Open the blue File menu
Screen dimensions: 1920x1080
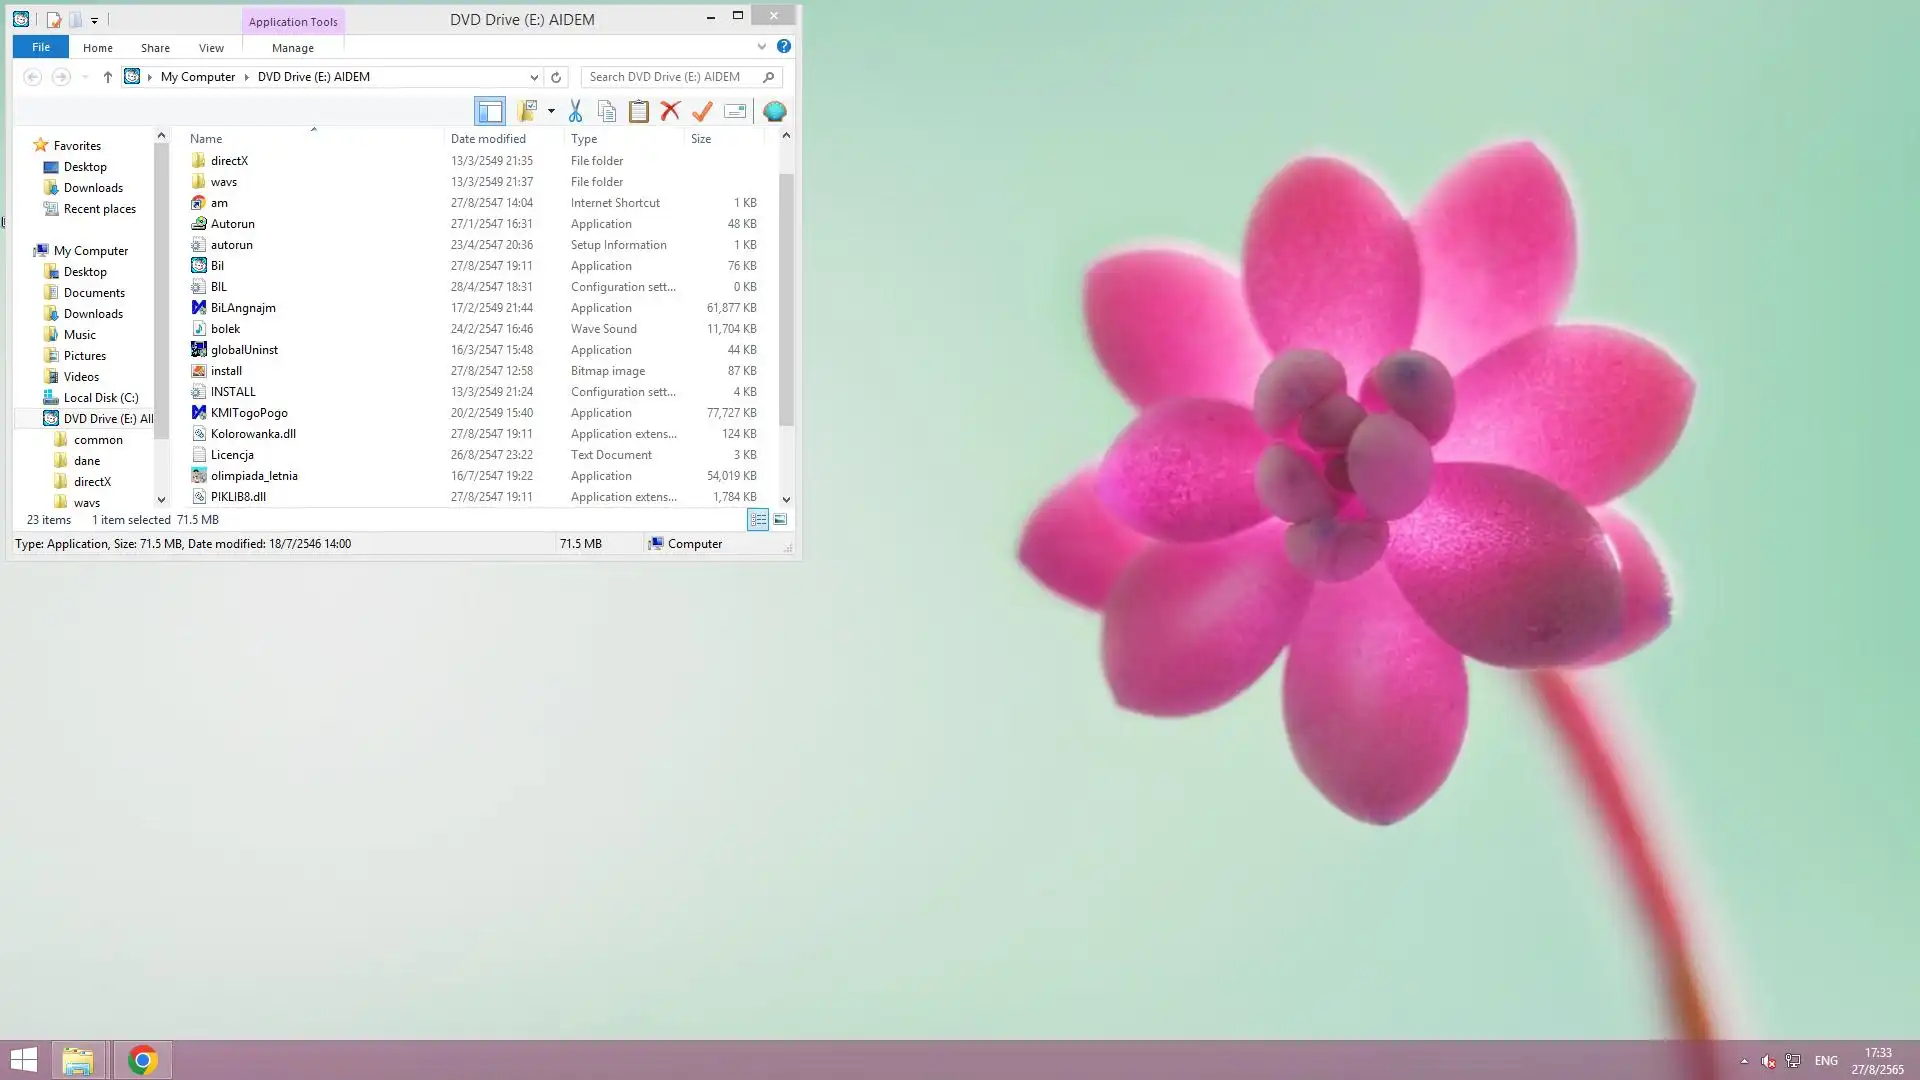pos(41,47)
